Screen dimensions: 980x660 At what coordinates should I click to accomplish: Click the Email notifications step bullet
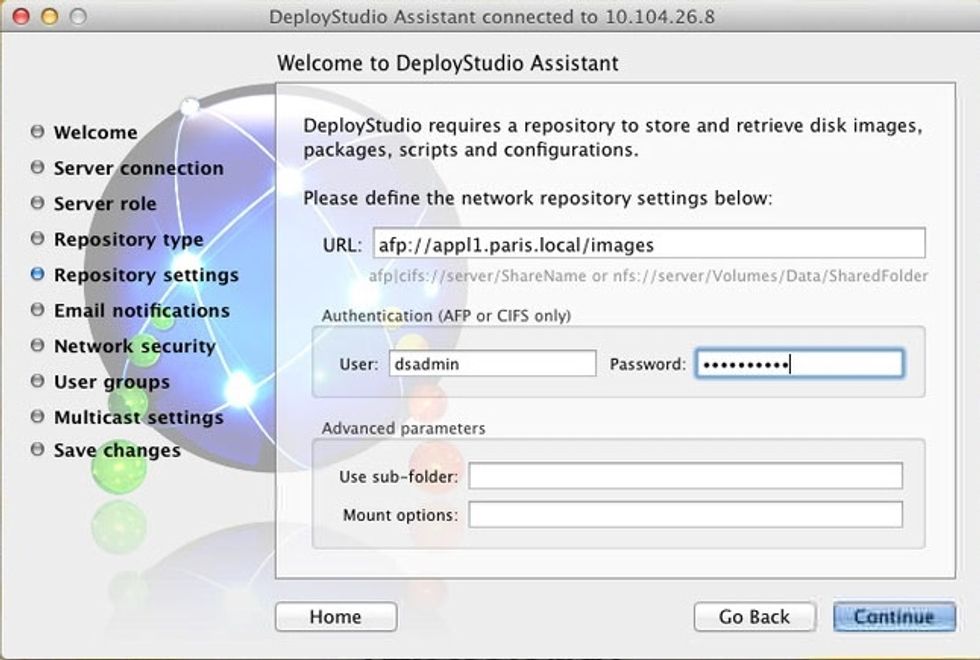pos(38,310)
